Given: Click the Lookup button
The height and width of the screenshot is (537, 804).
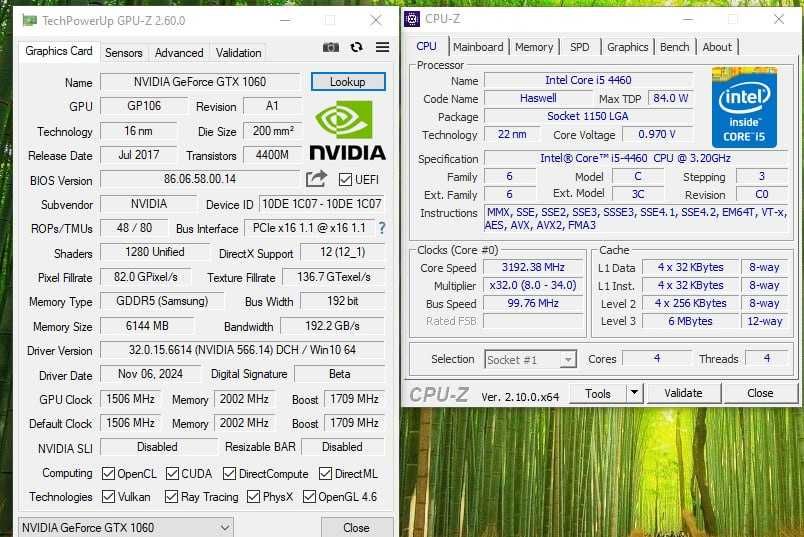Looking at the screenshot, I should pos(348,82).
